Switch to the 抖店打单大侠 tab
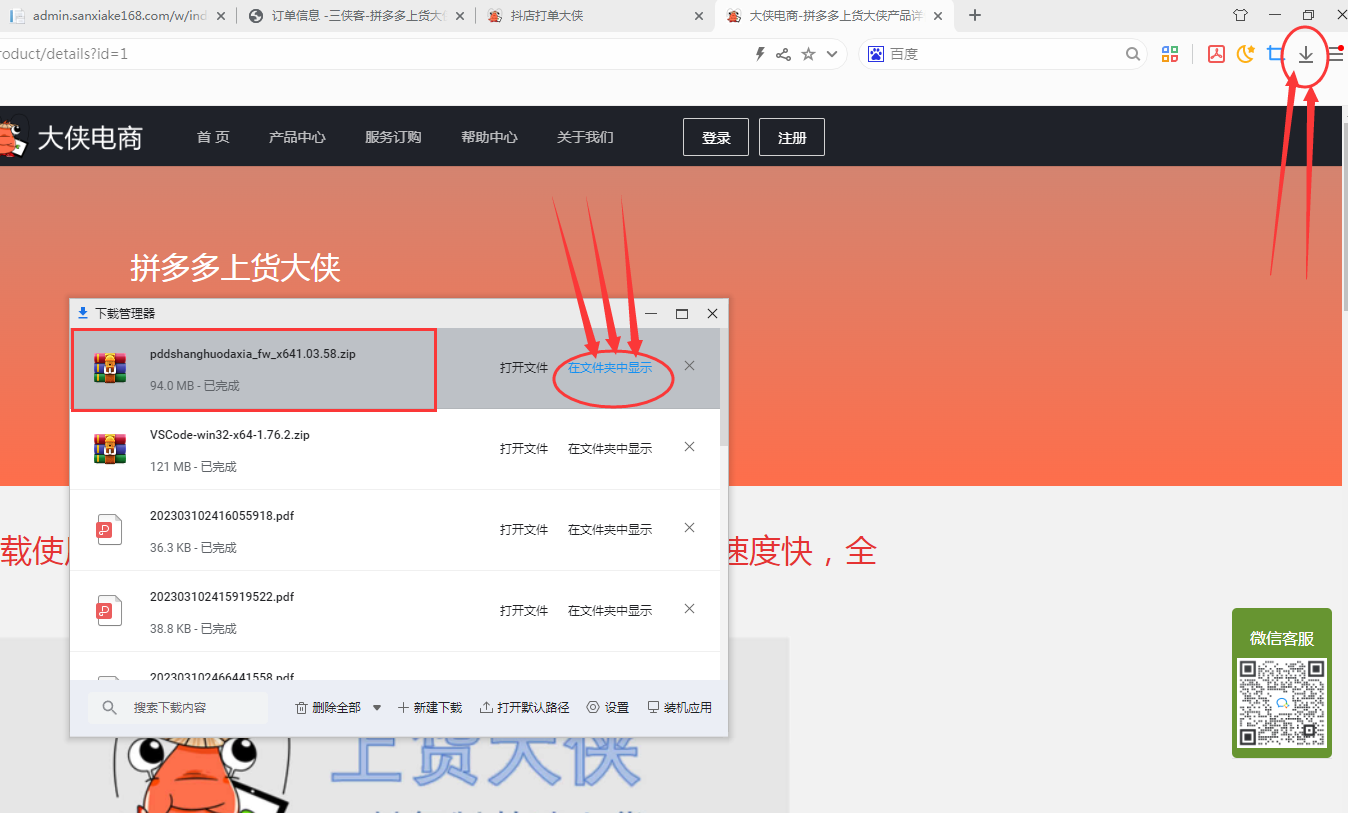Viewport: 1348px width, 813px height. (595, 16)
